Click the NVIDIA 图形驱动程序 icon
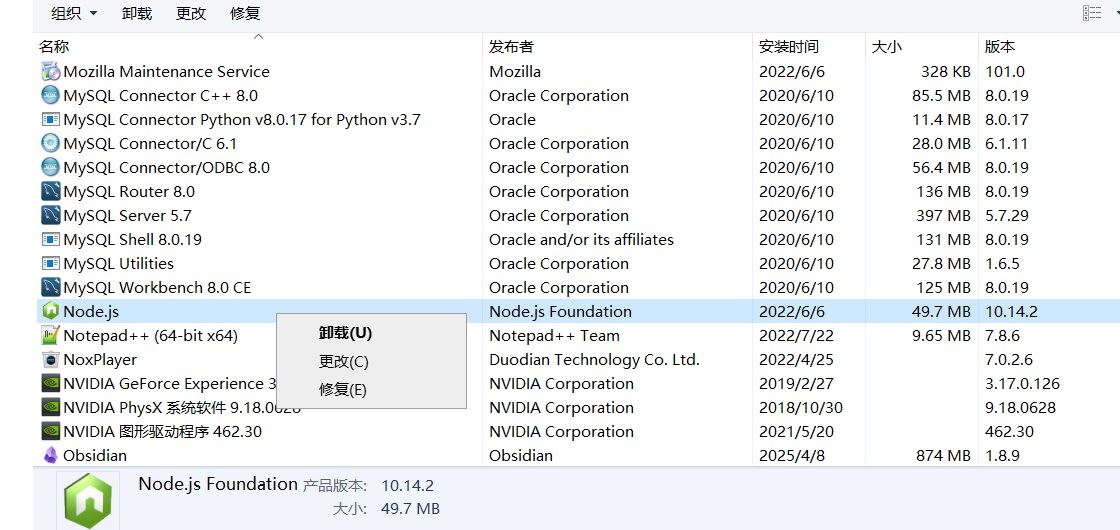1120x530 pixels. (50, 431)
